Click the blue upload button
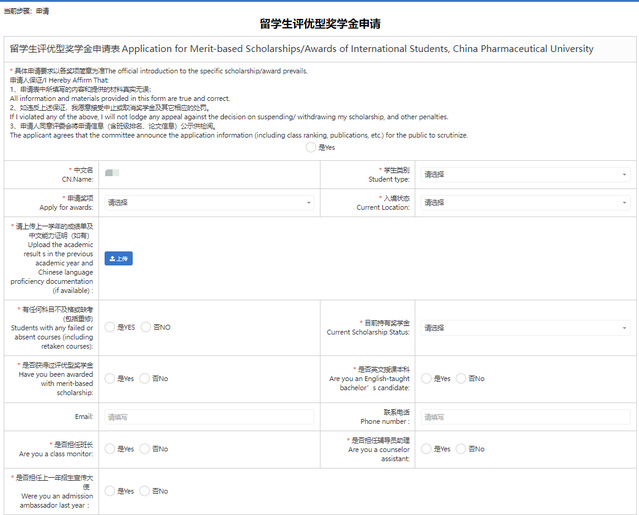Screen dimensions: 639x515 coord(118,258)
